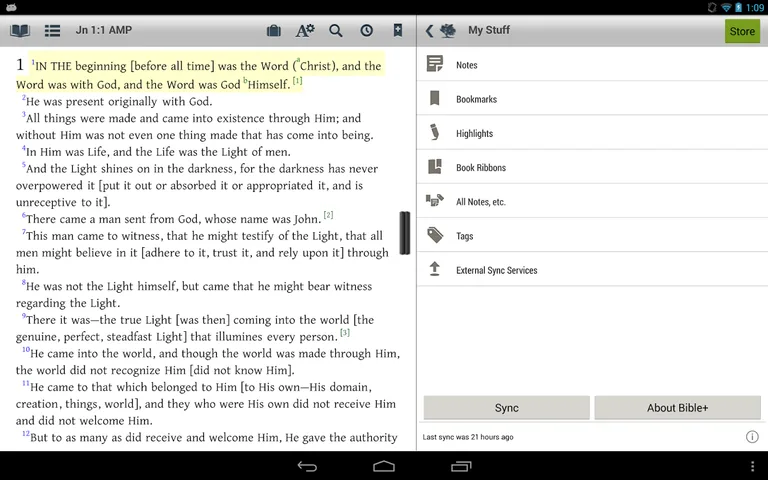This screenshot has height=480, width=768.
Task: Tap Android back navigation button
Action: point(307,466)
